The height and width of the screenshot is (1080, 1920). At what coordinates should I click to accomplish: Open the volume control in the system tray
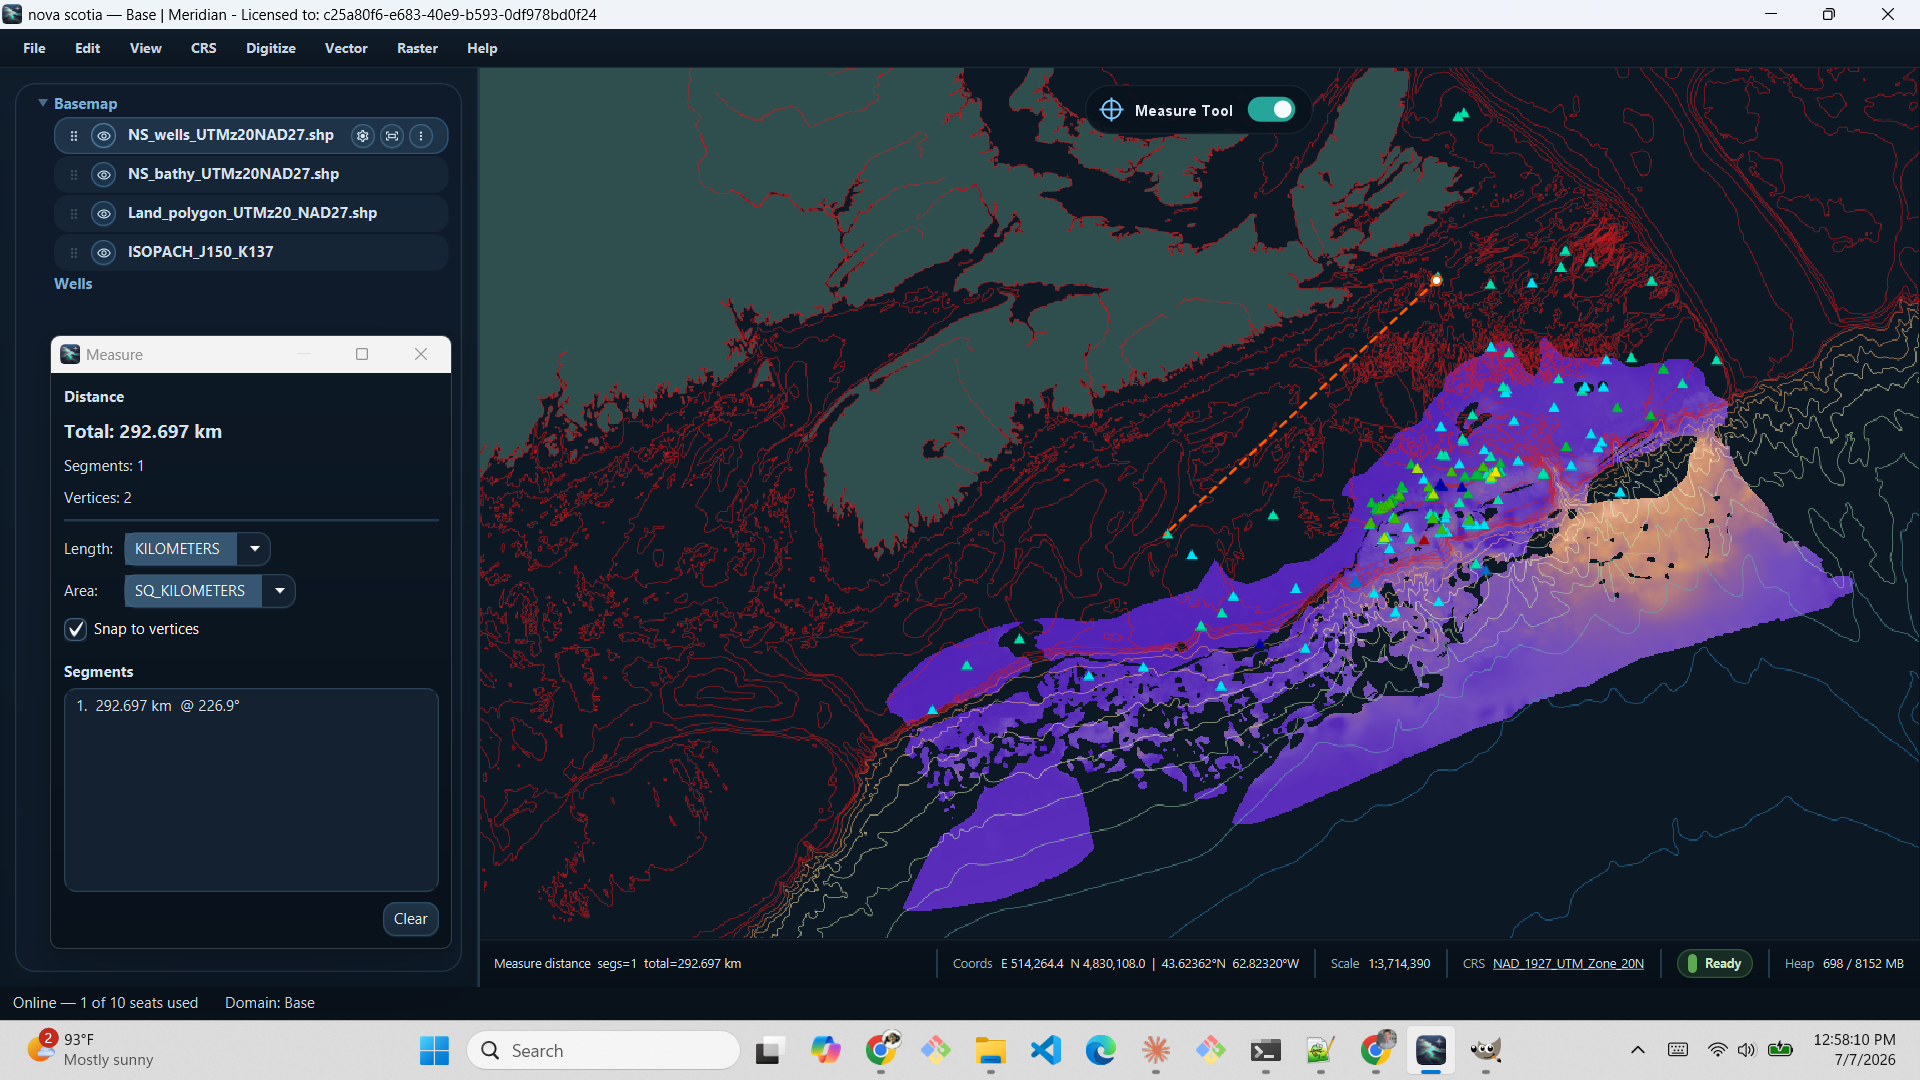pyautogui.click(x=1746, y=1050)
